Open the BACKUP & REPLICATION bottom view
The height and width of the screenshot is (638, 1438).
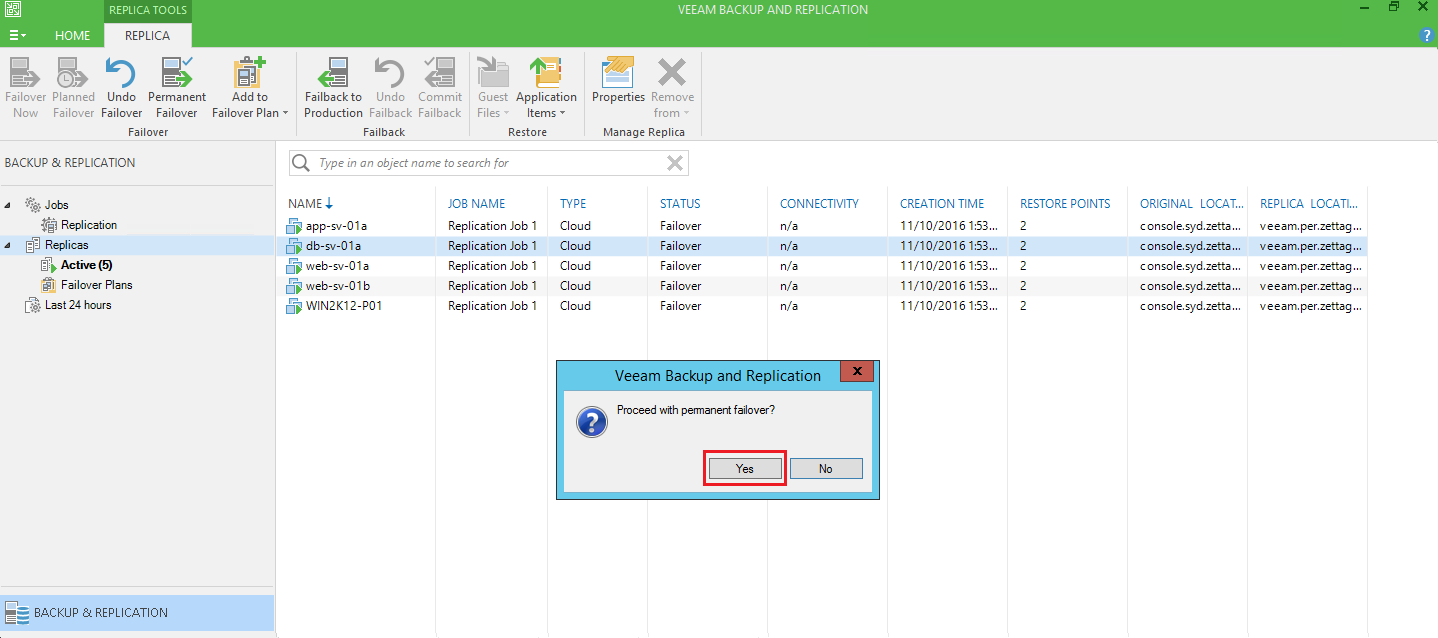coord(137,613)
